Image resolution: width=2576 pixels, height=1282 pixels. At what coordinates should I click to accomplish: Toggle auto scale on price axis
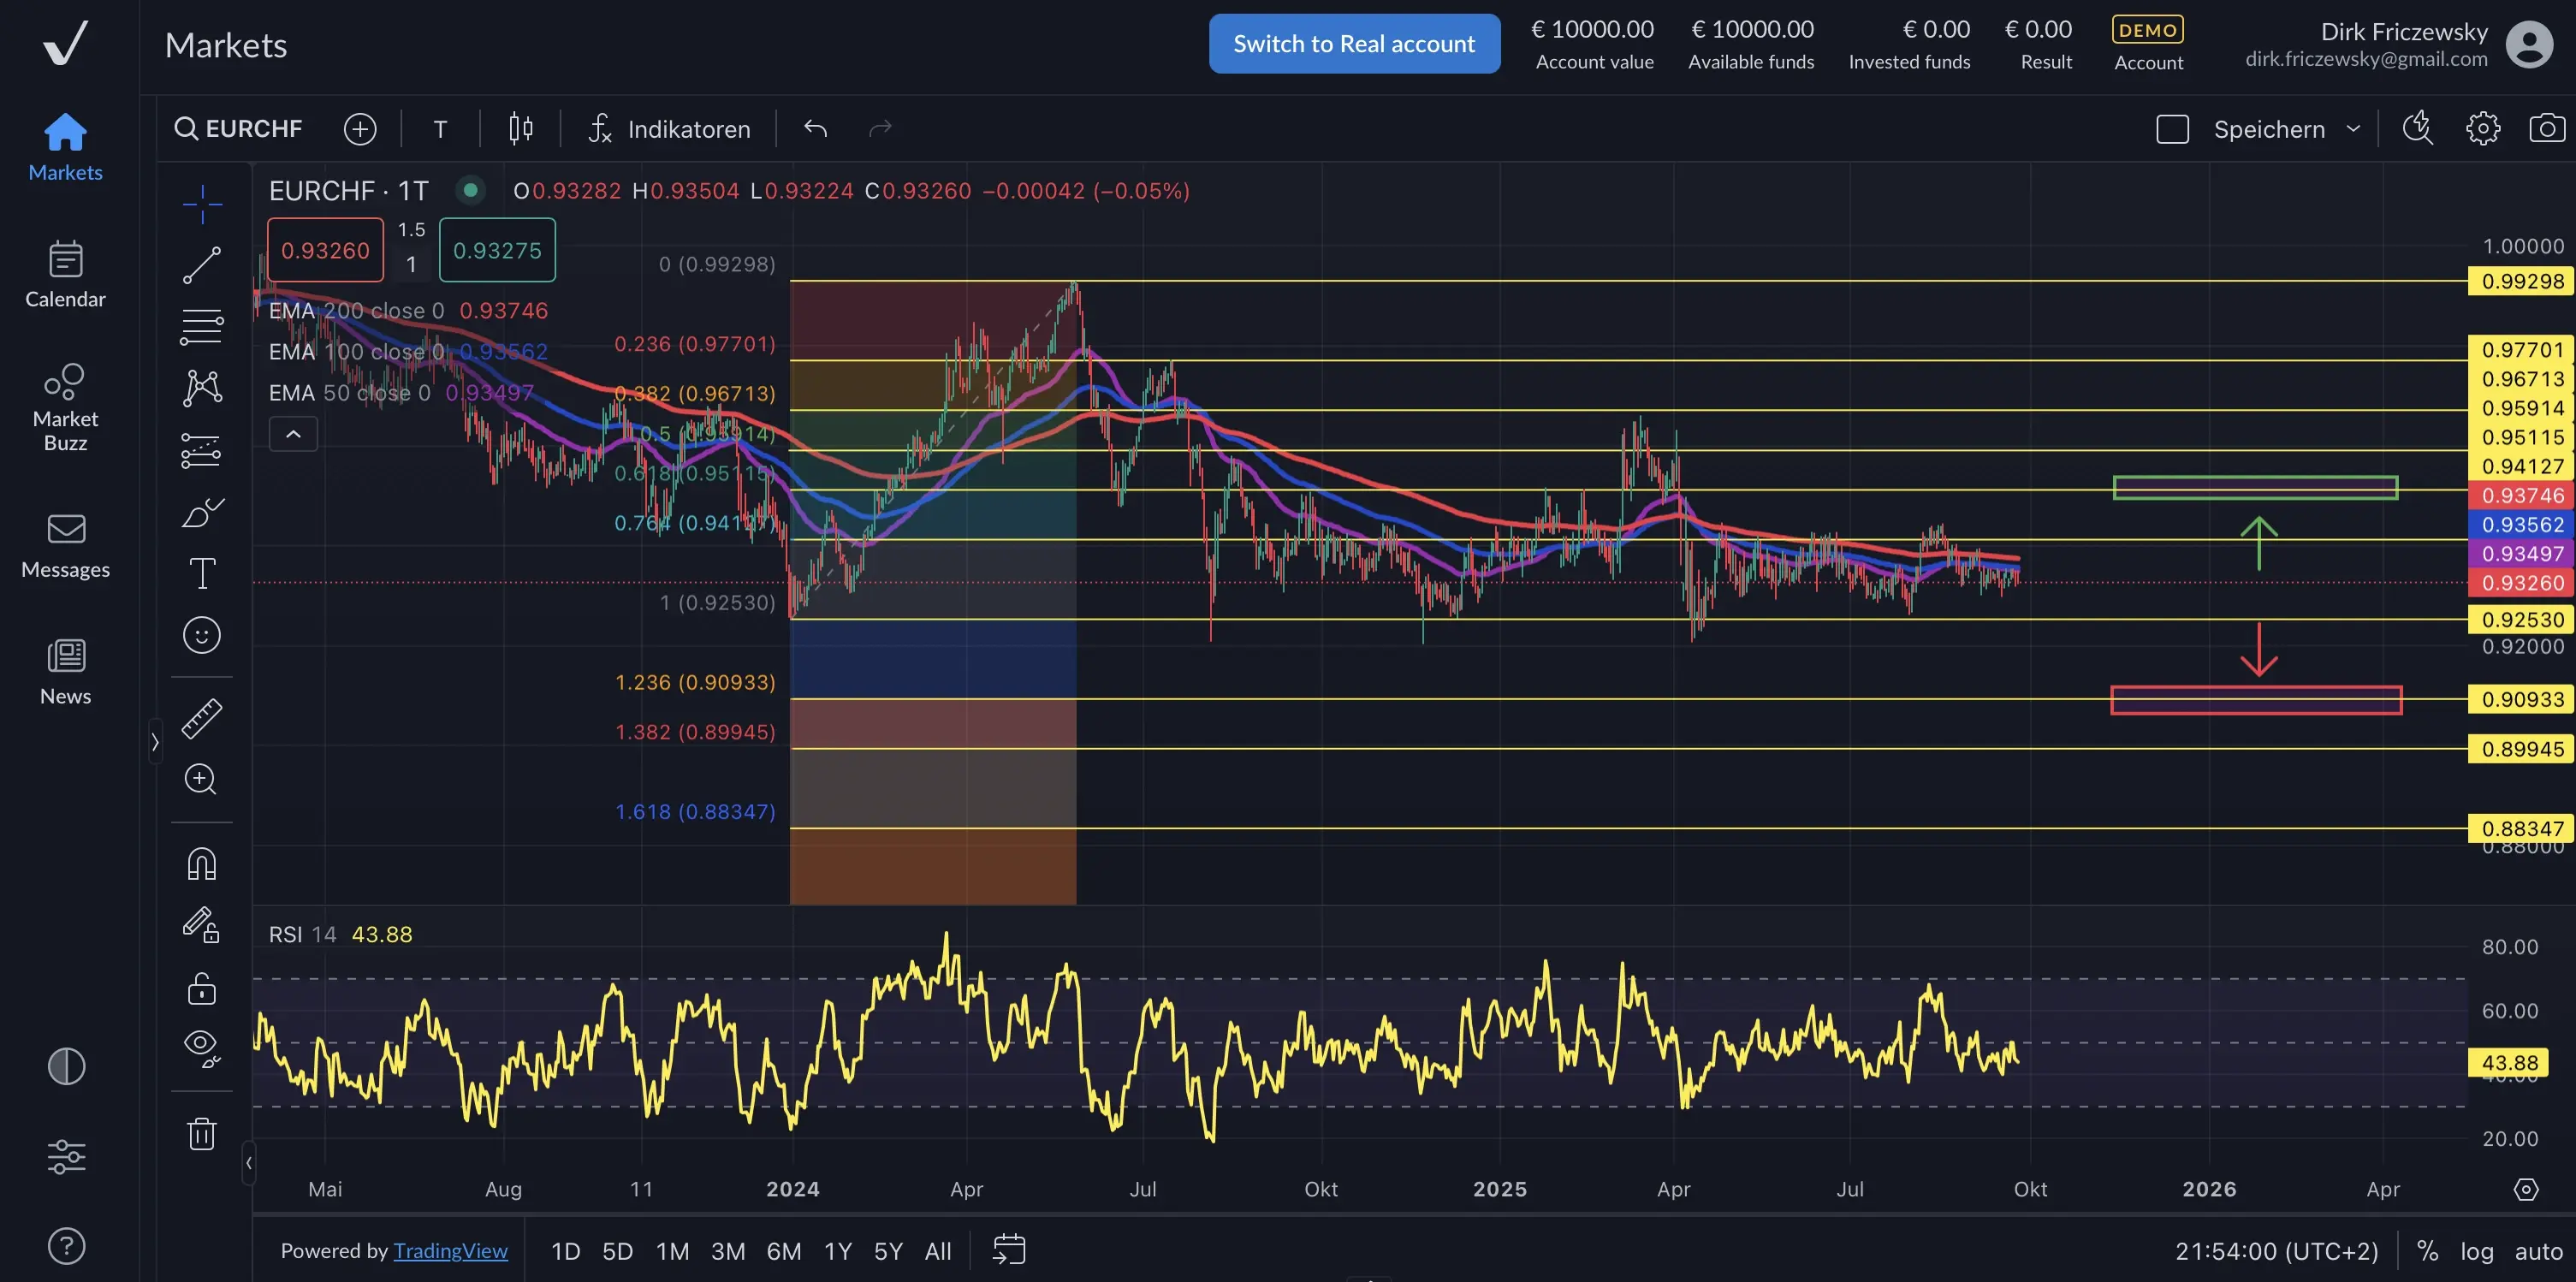pos(2538,1251)
